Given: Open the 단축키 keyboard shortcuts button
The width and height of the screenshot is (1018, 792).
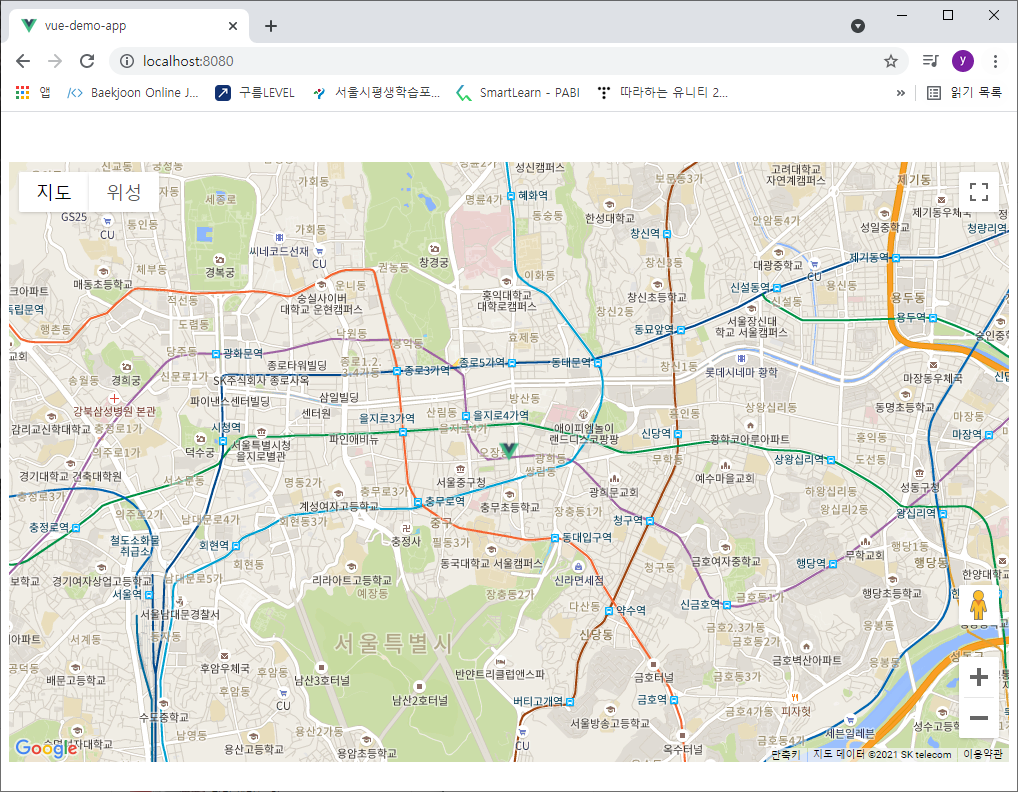Looking at the screenshot, I should point(786,754).
